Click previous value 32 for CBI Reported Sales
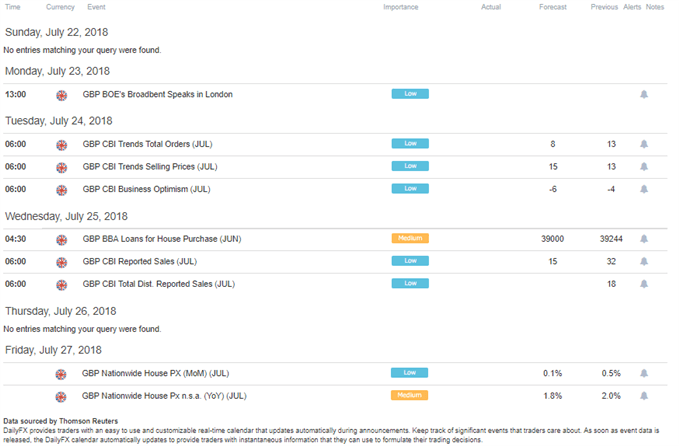 pos(611,262)
